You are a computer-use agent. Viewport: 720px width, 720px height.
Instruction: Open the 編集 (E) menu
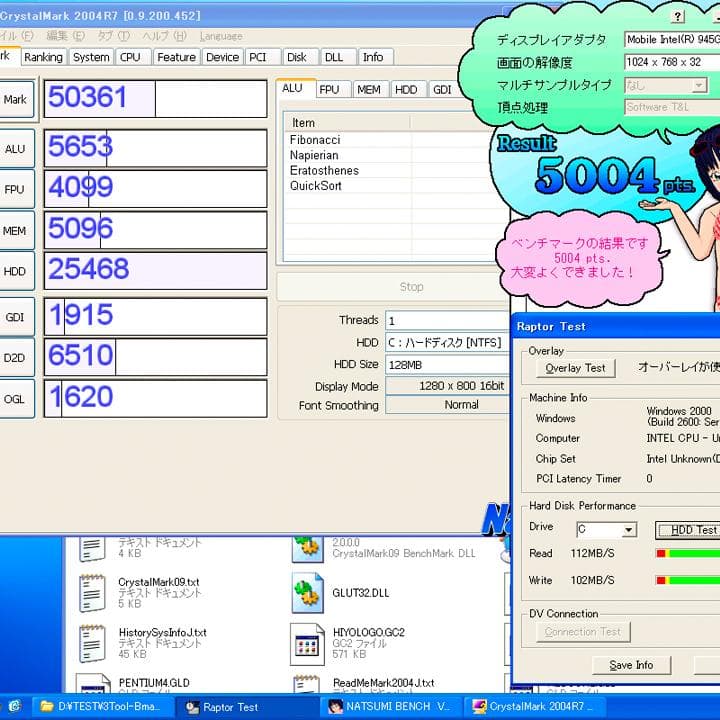point(66,36)
